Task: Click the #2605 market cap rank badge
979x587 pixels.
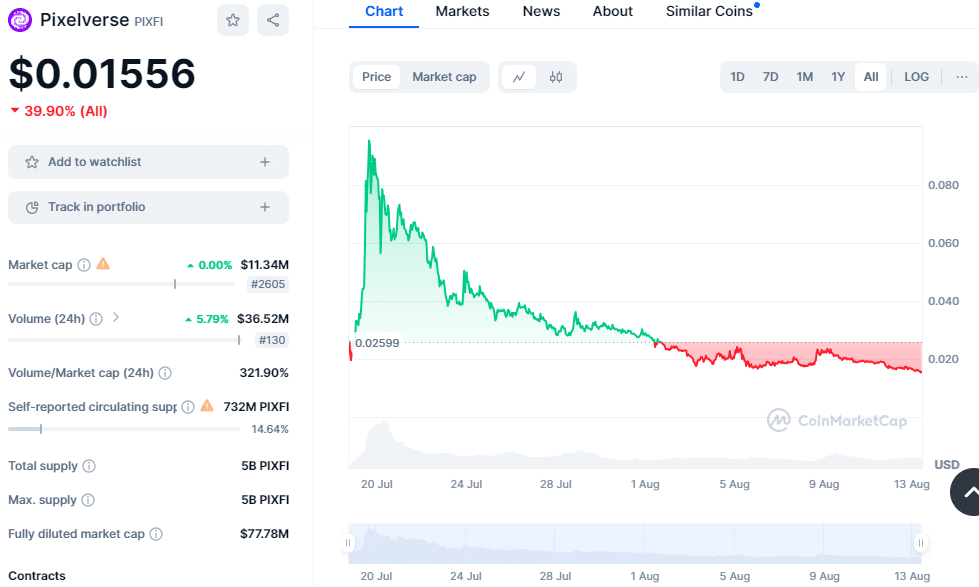Action: click(x=268, y=285)
